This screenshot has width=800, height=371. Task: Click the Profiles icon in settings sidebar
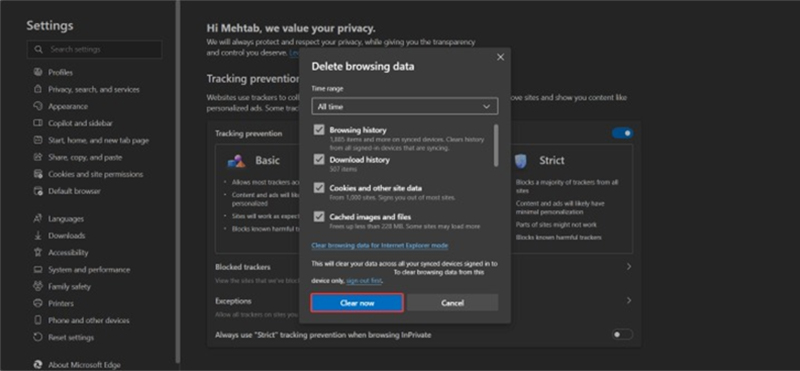click(x=38, y=72)
